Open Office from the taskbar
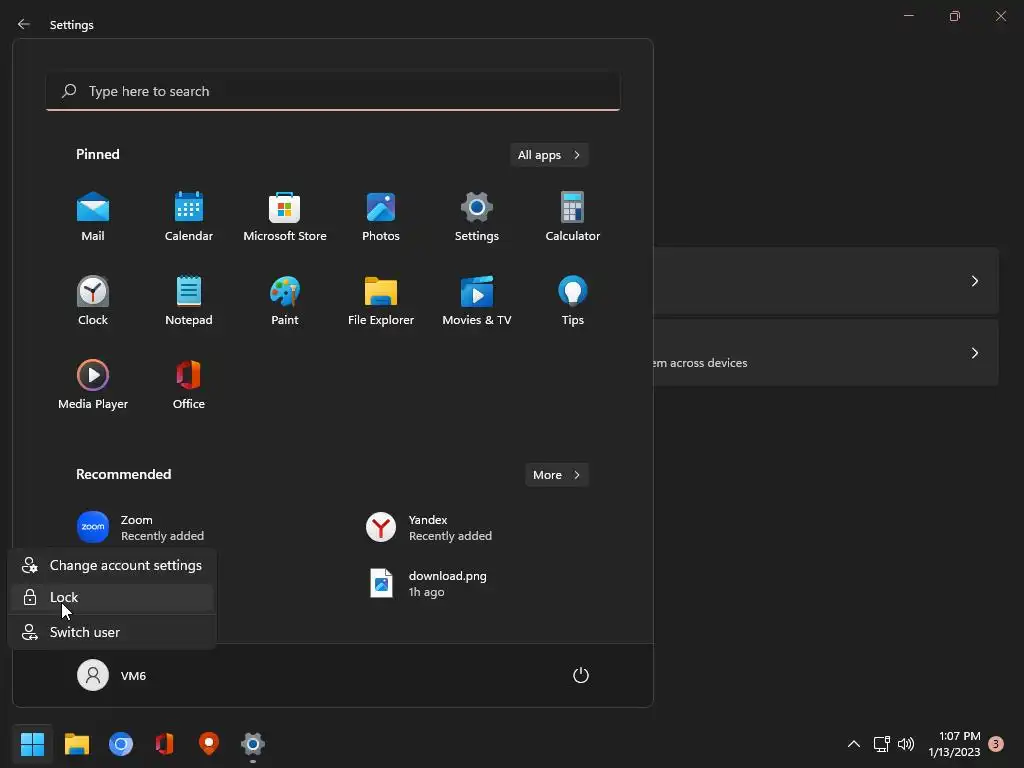Screen dimensions: 1024x768 click(165, 744)
